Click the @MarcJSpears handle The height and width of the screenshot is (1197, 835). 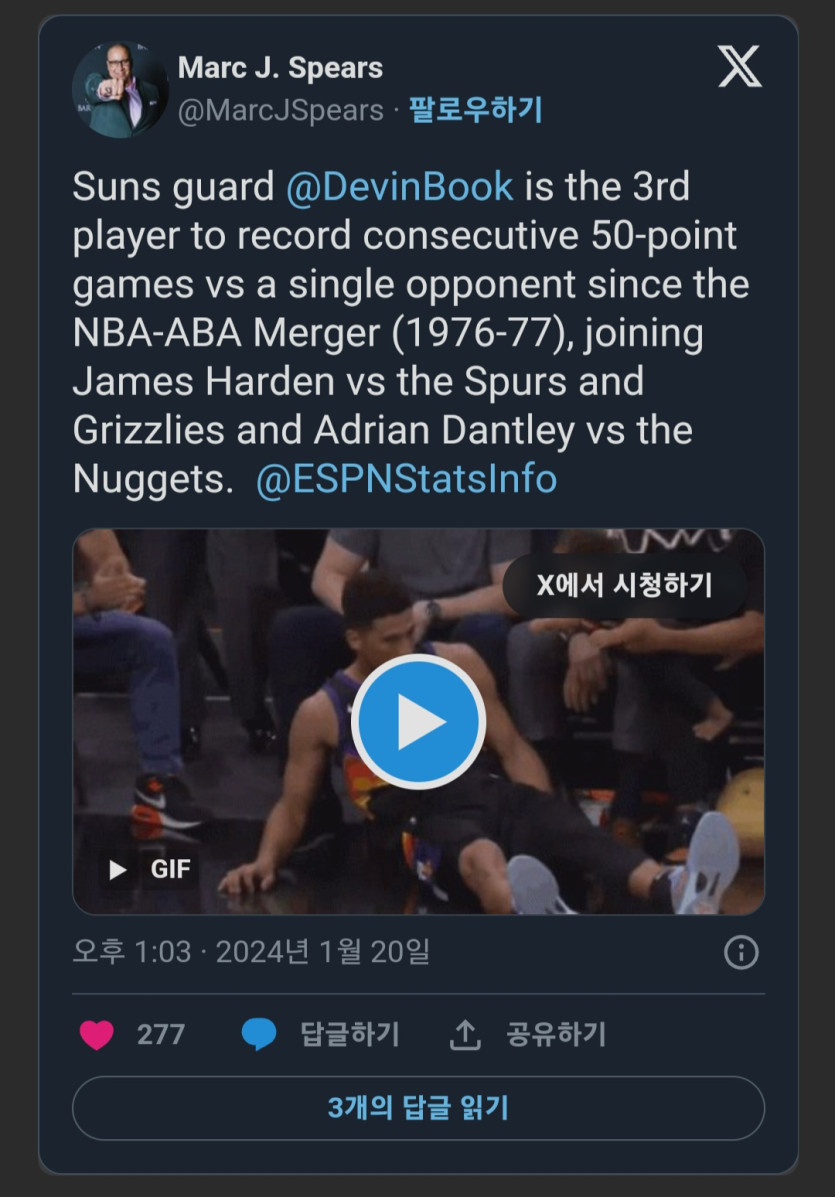pyautogui.click(x=281, y=110)
